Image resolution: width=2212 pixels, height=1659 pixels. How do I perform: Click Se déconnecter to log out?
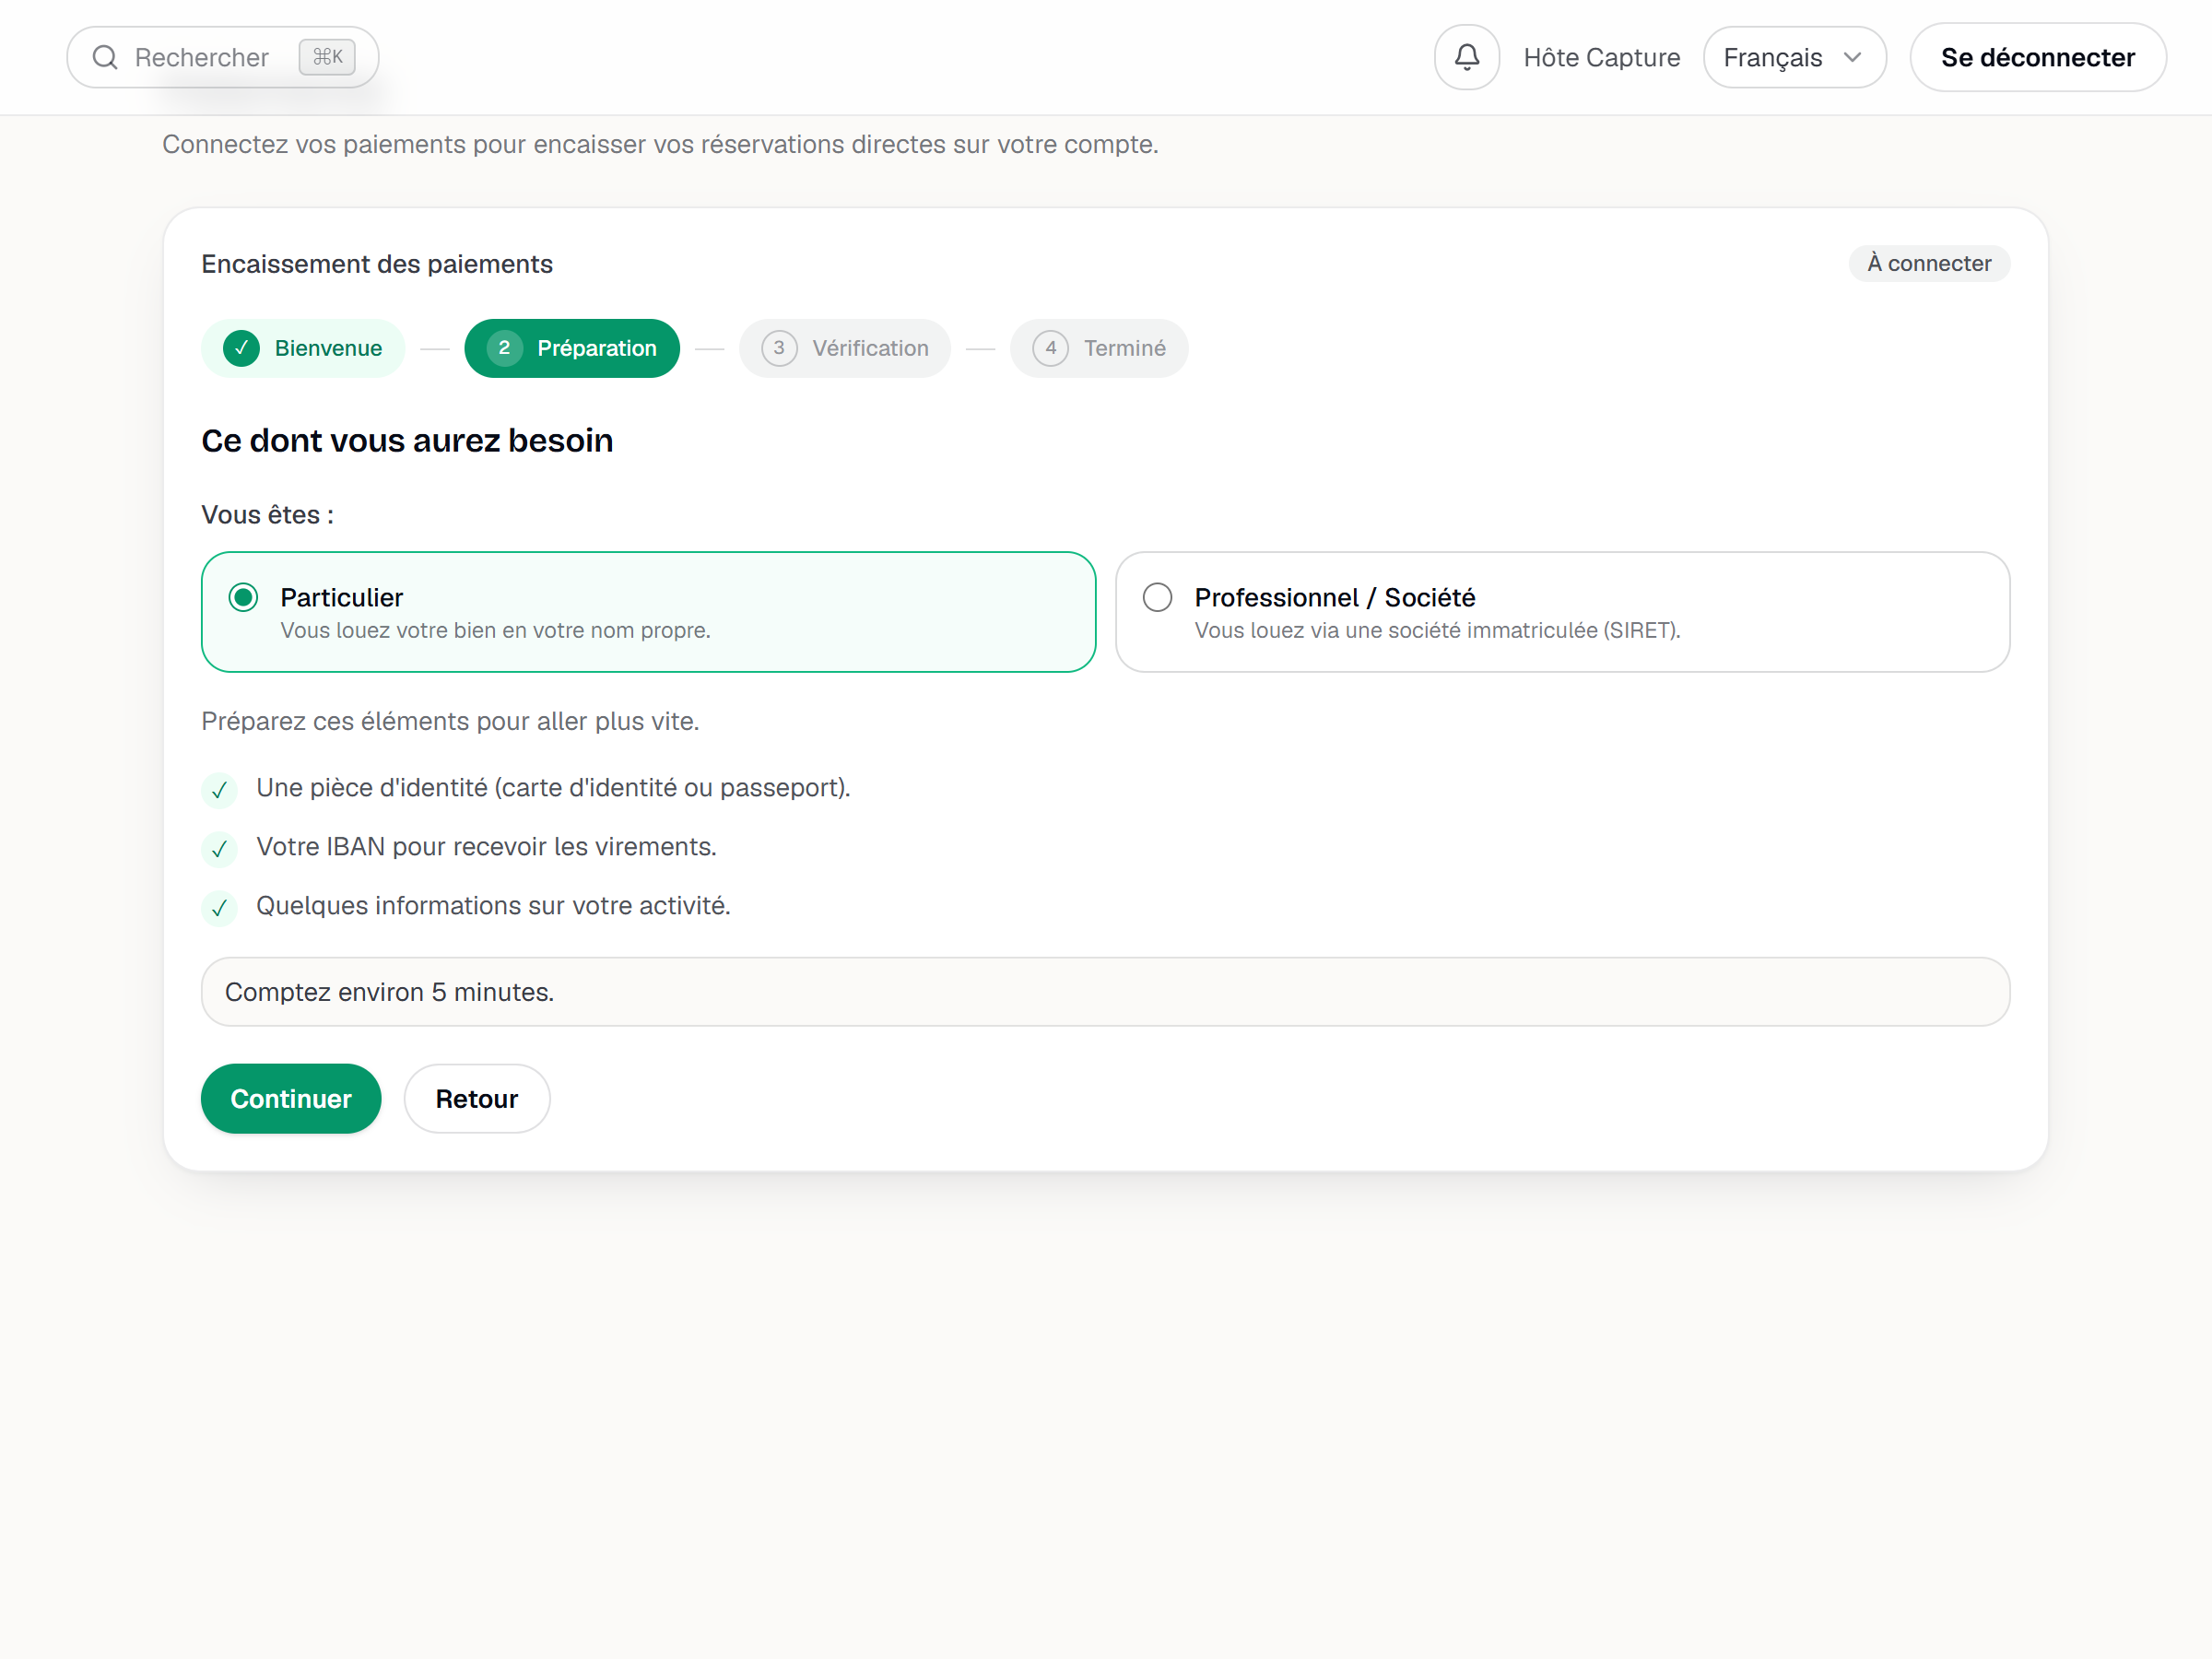[2037, 57]
